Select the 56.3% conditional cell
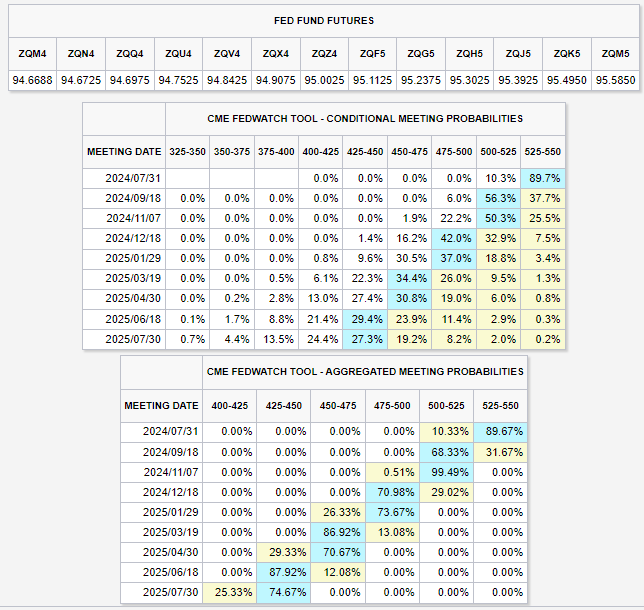The width and height of the screenshot is (644, 610). coord(499,198)
